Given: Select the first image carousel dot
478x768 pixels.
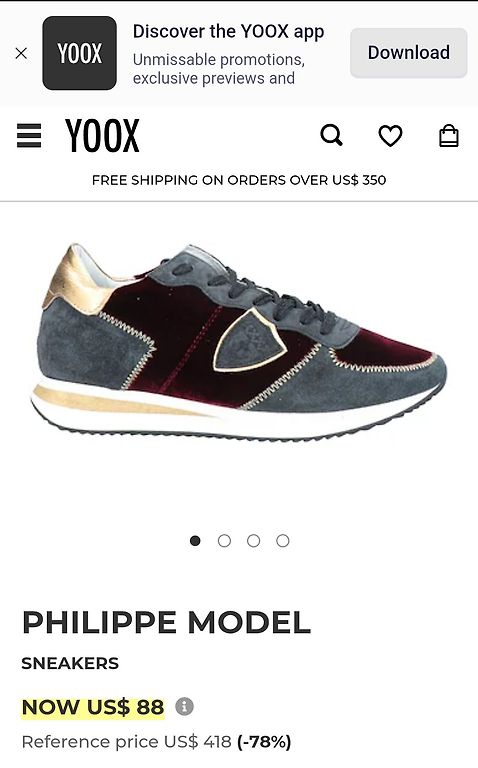Looking at the screenshot, I should [x=195, y=541].
